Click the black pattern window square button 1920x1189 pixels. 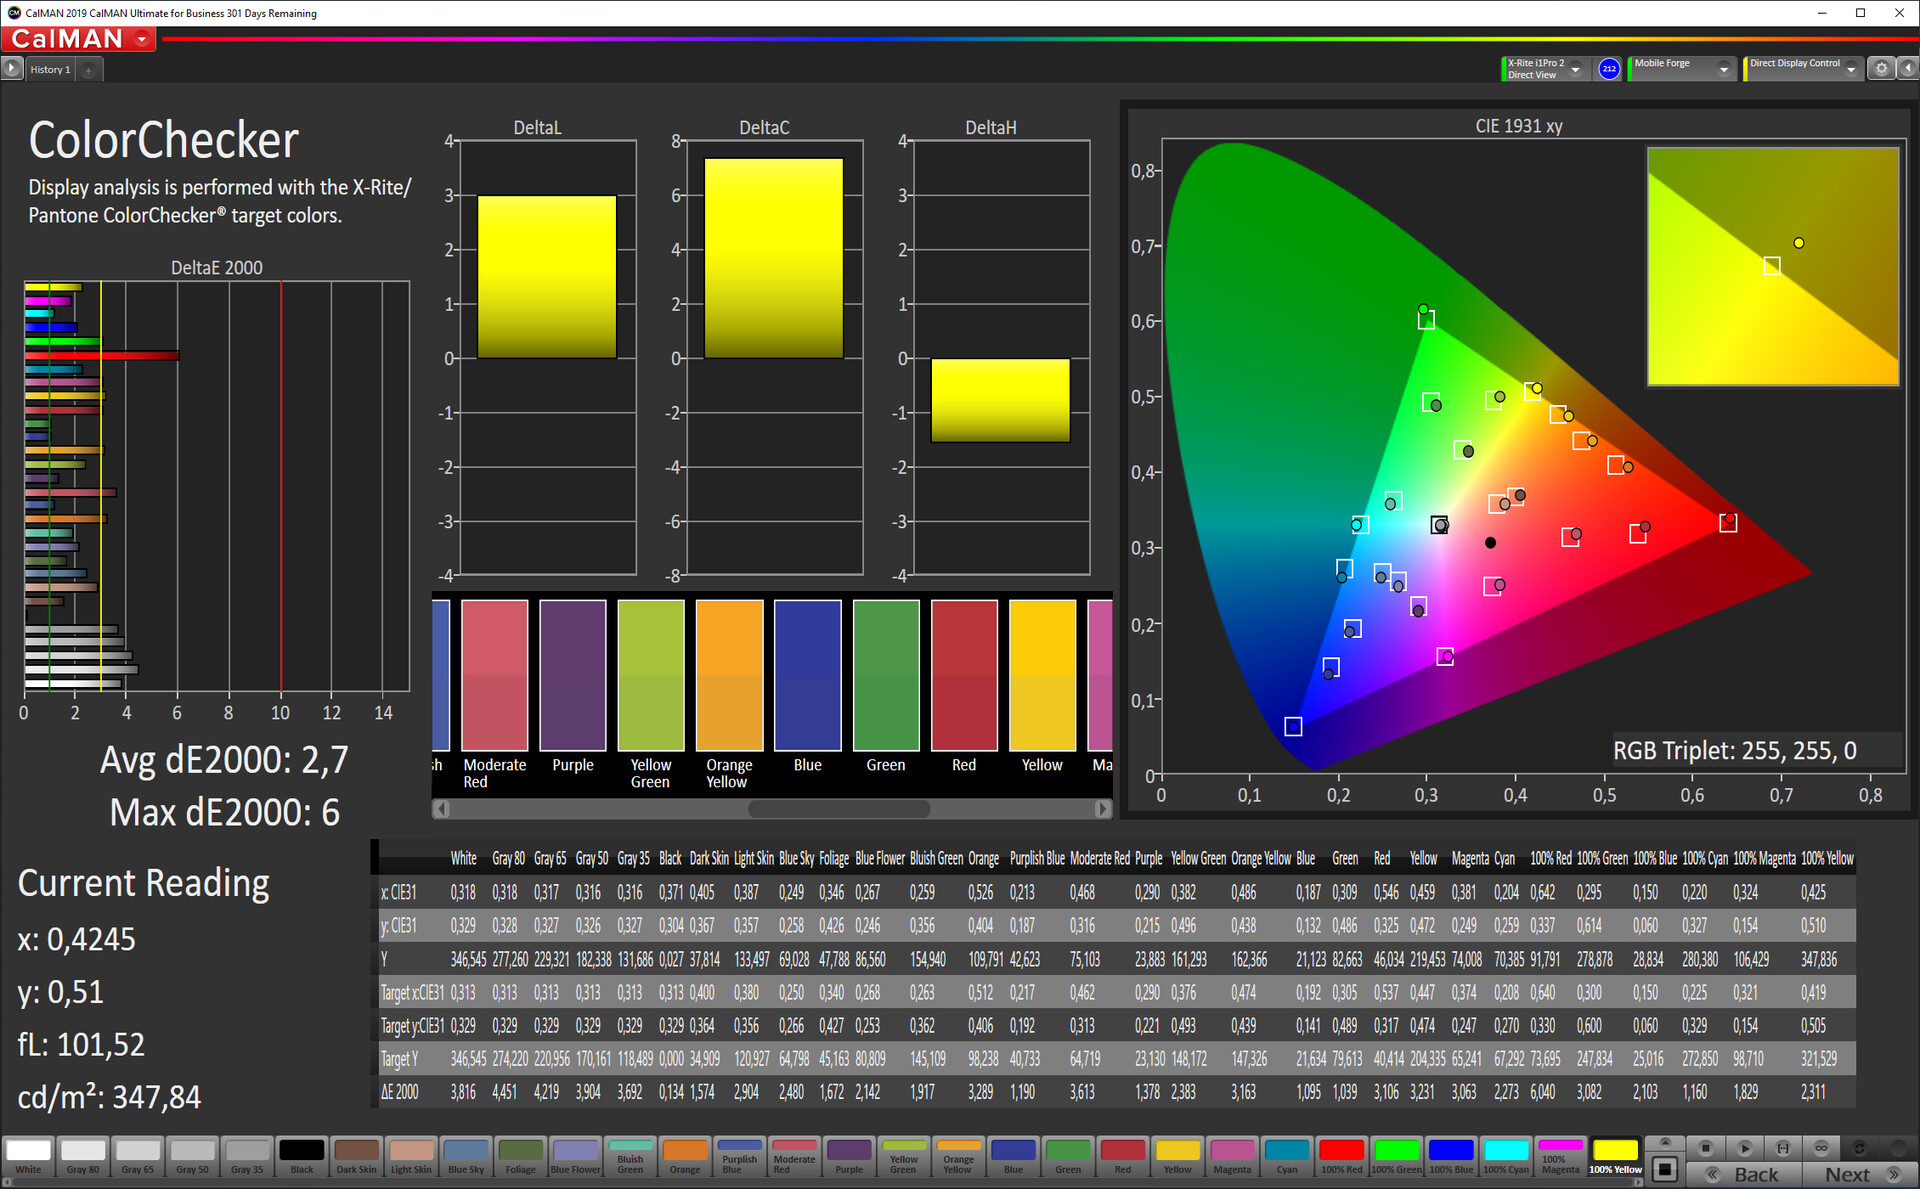click(1665, 1168)
